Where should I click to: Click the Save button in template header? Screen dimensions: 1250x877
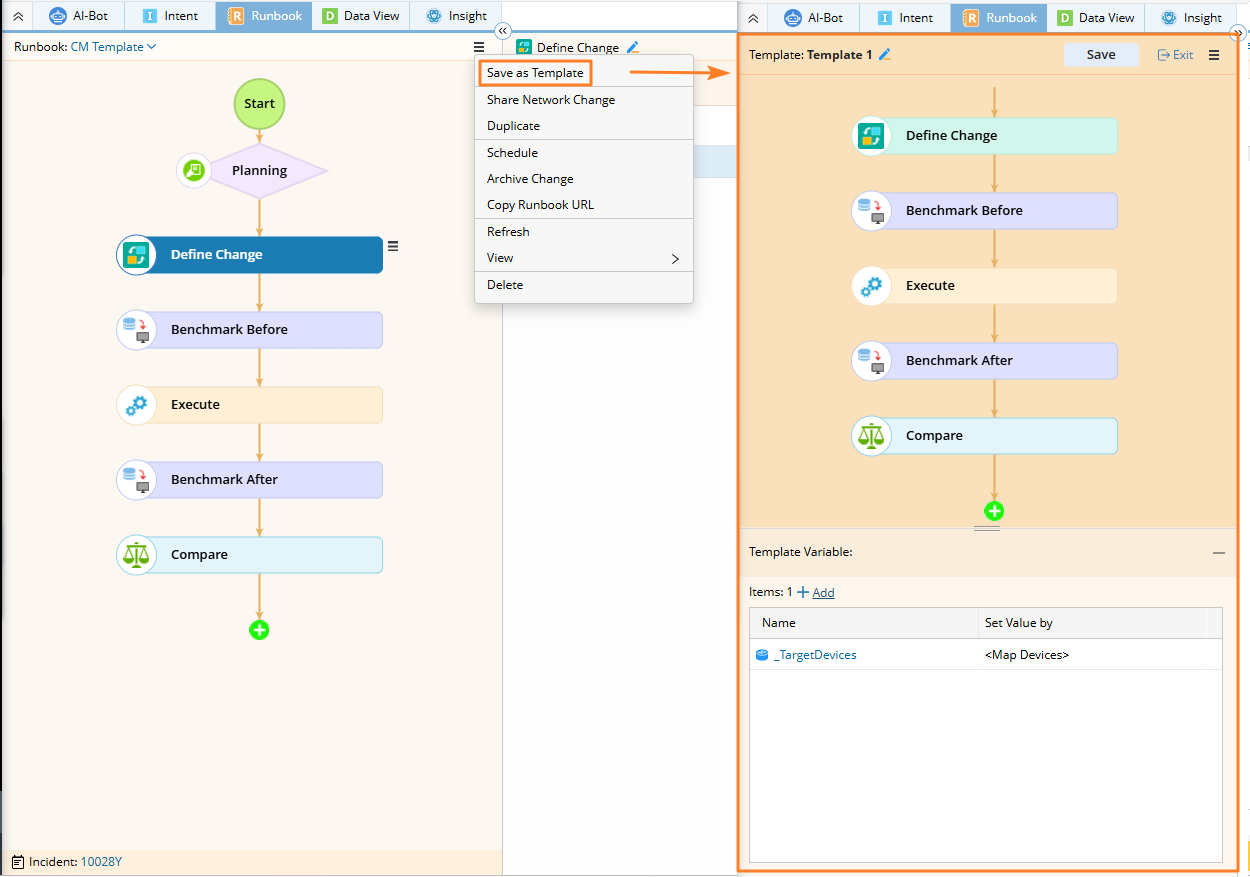(x=1100, y=55)
